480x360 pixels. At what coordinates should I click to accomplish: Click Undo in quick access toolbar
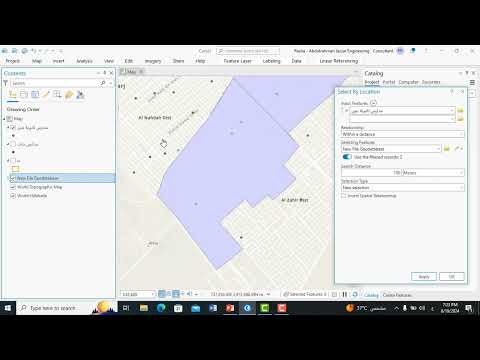pyautogui.click(x=33, y=51)
